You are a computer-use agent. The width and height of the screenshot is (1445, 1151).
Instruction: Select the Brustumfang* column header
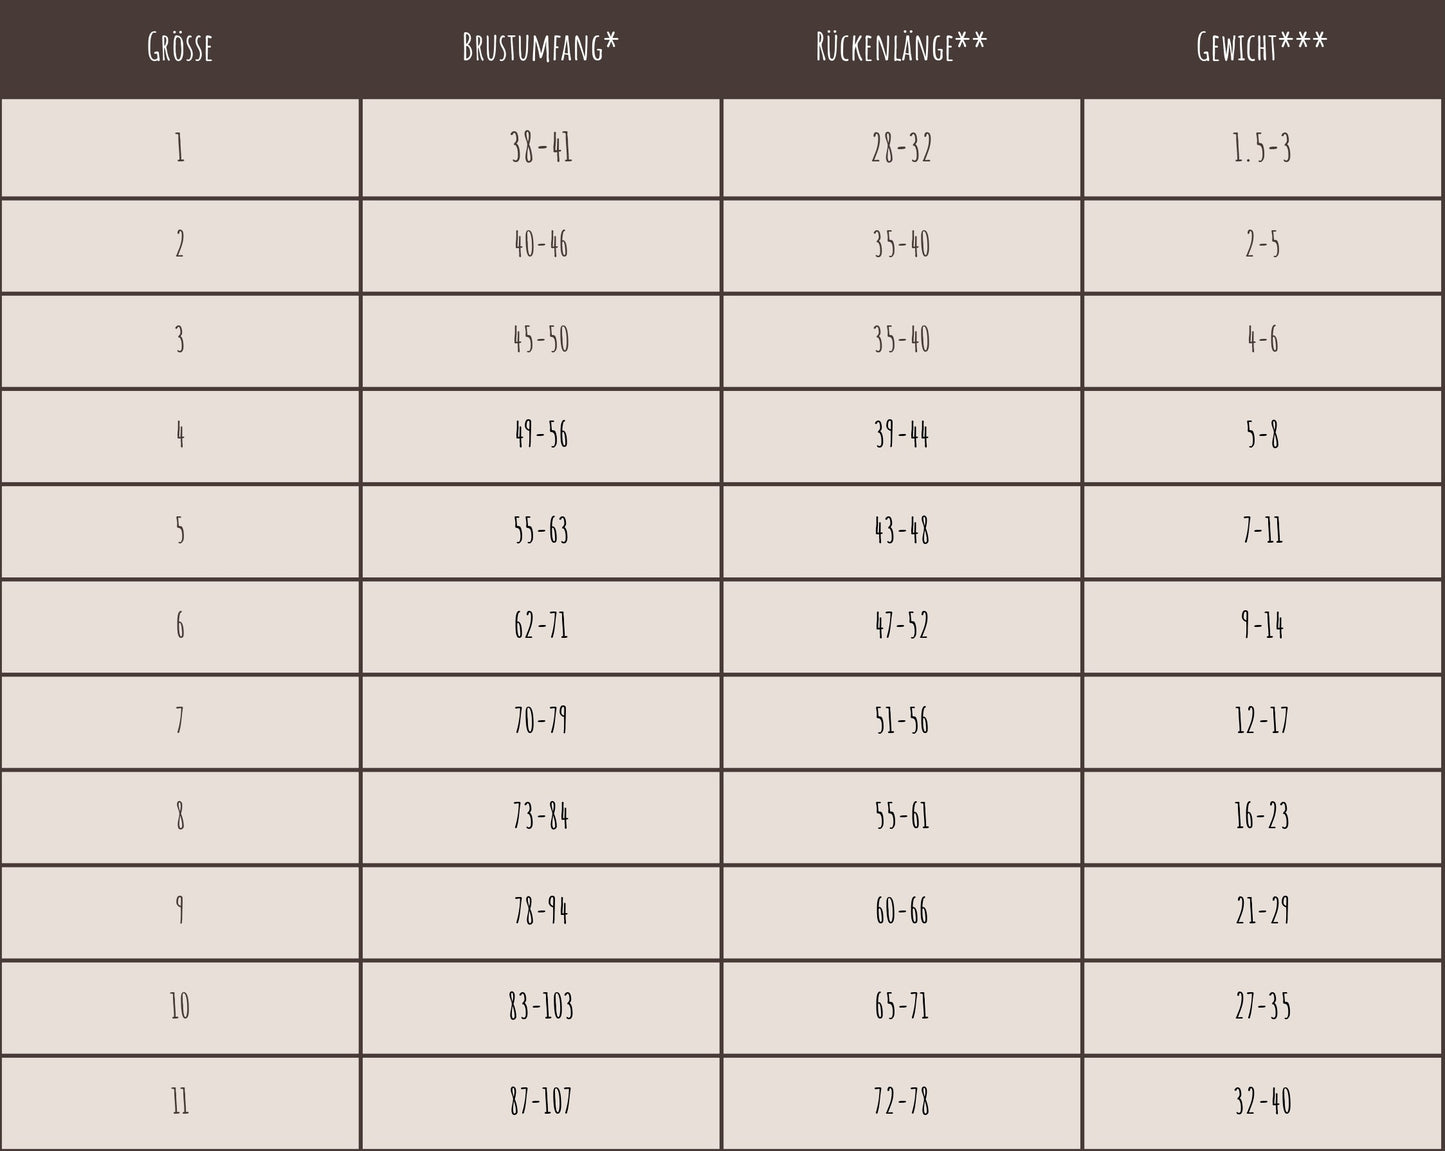pos(540,47)
